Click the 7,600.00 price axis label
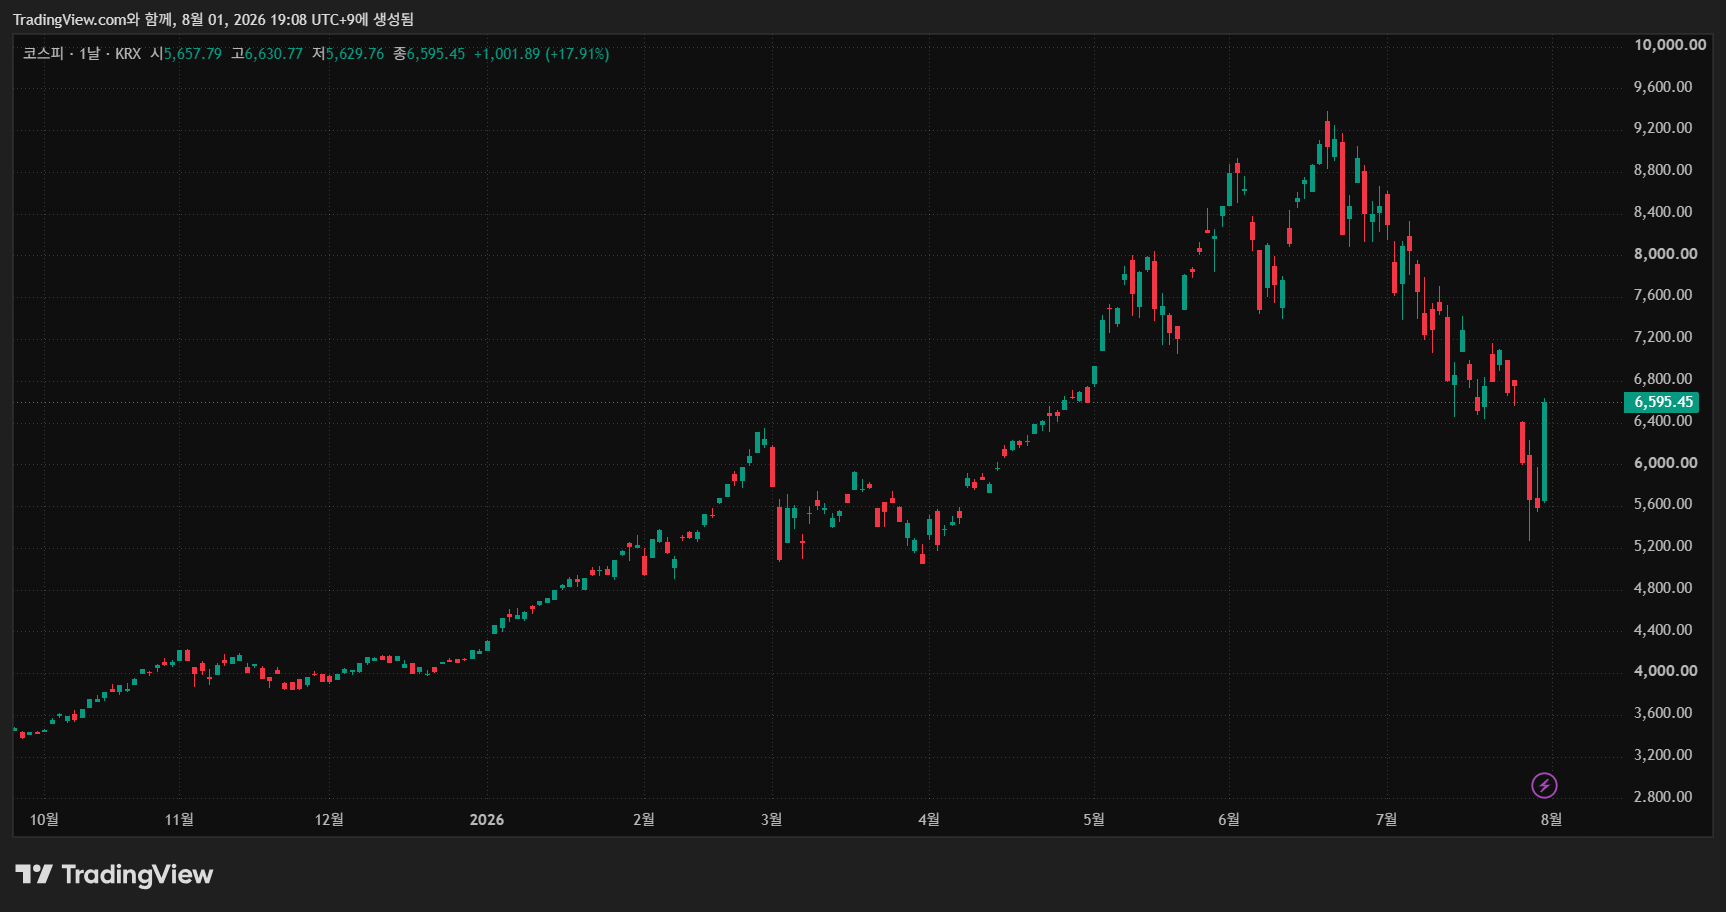 pyautogui.click(x=1663, y=295)
